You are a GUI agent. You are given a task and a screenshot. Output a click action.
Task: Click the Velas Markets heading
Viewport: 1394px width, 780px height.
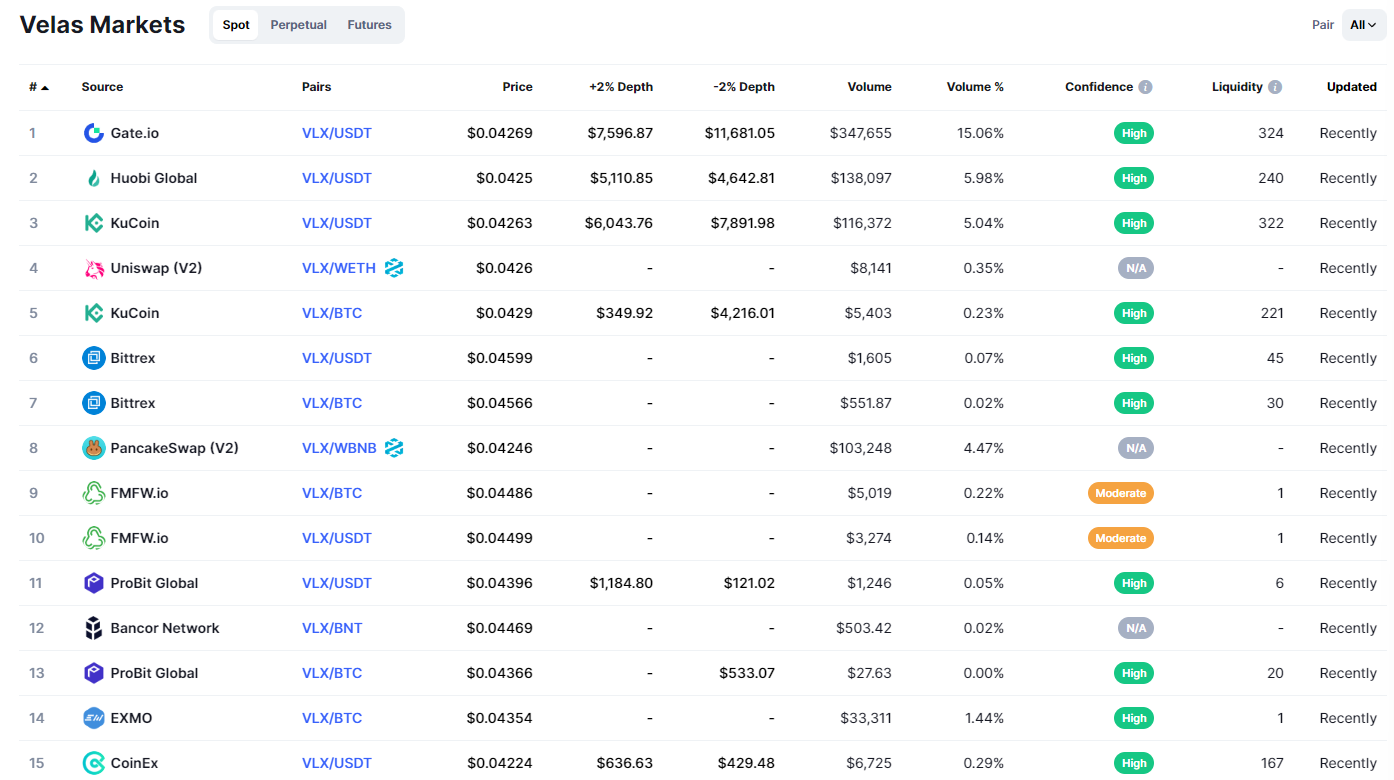click(102, 25)
